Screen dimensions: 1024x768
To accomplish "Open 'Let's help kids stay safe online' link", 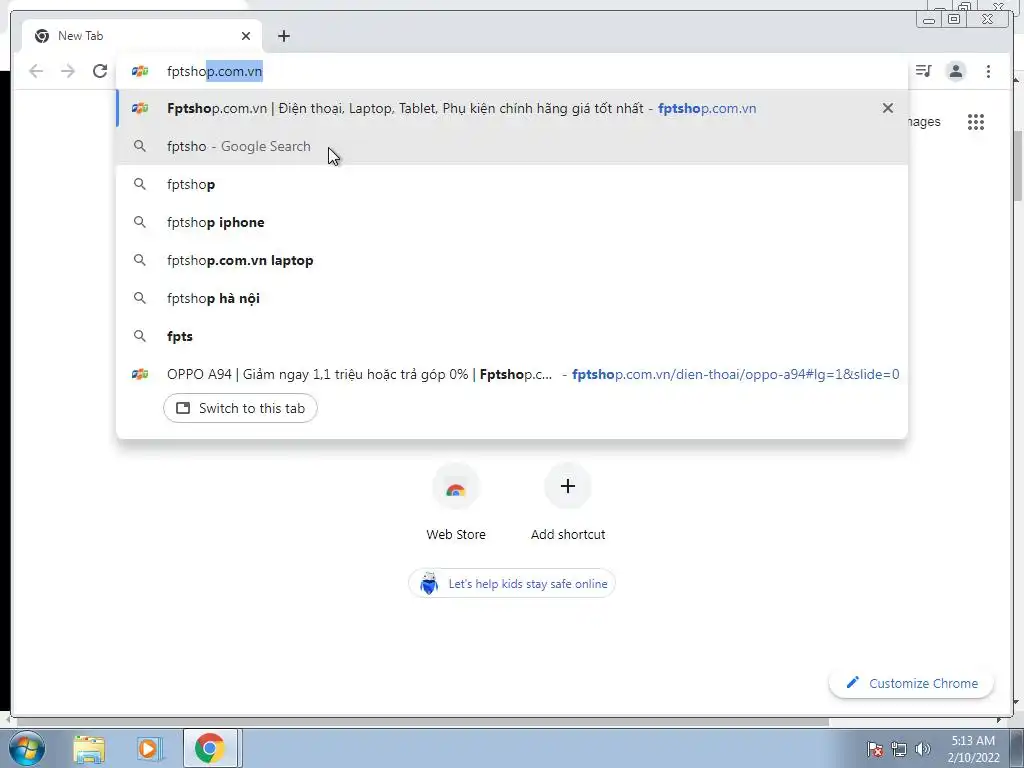I will coord(512,583).
